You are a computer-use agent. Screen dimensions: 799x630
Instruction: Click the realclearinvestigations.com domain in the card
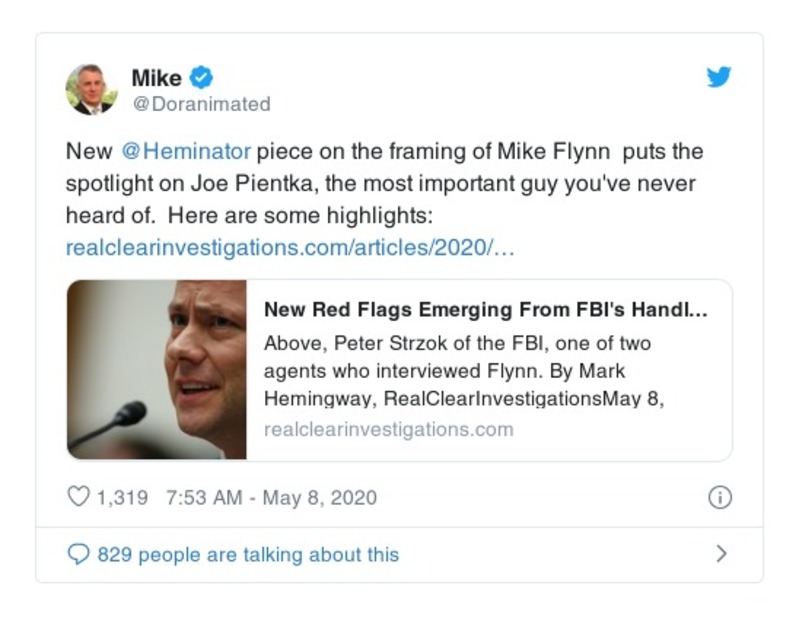388,429
